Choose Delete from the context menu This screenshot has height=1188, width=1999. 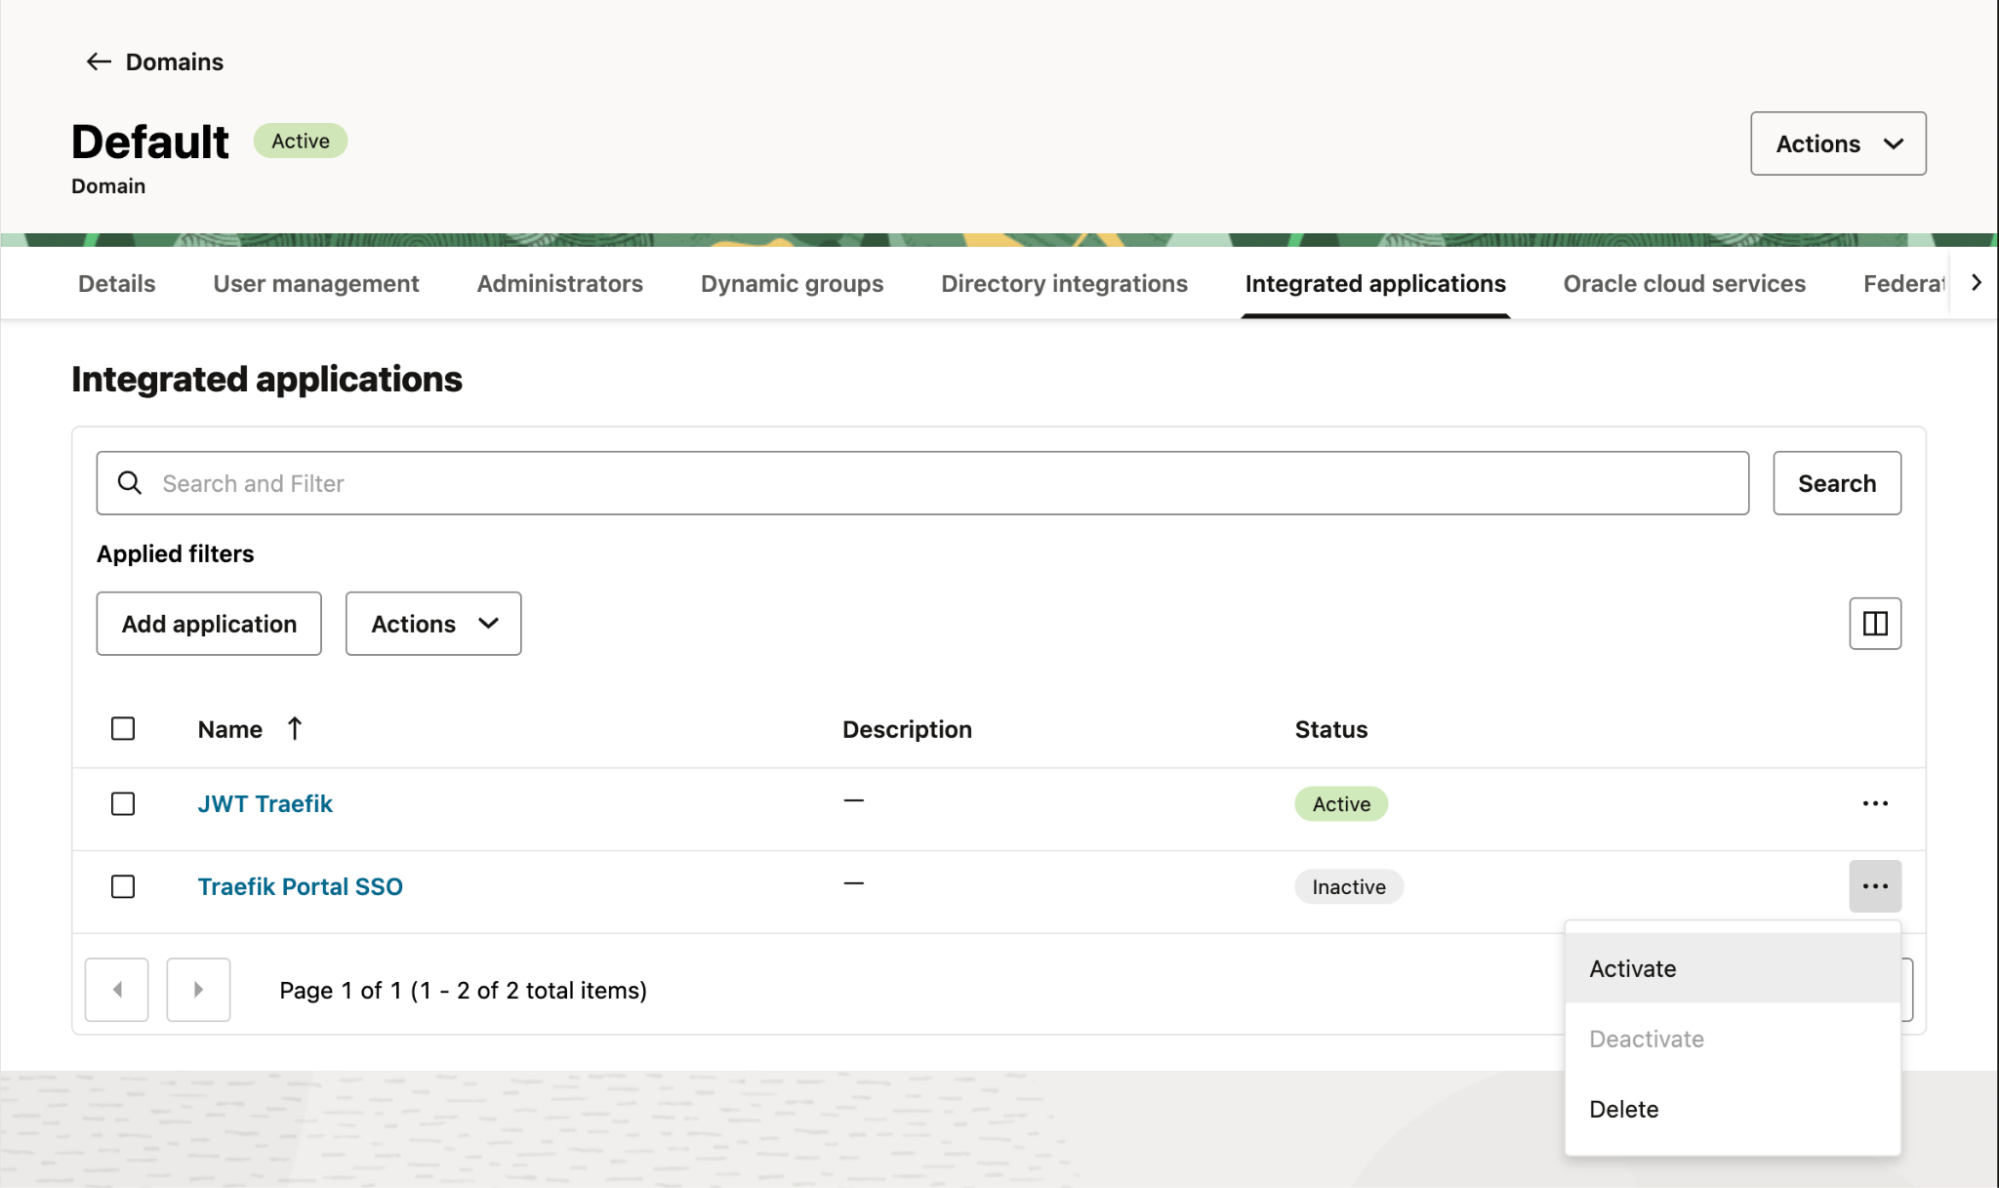[1732, 1109]
